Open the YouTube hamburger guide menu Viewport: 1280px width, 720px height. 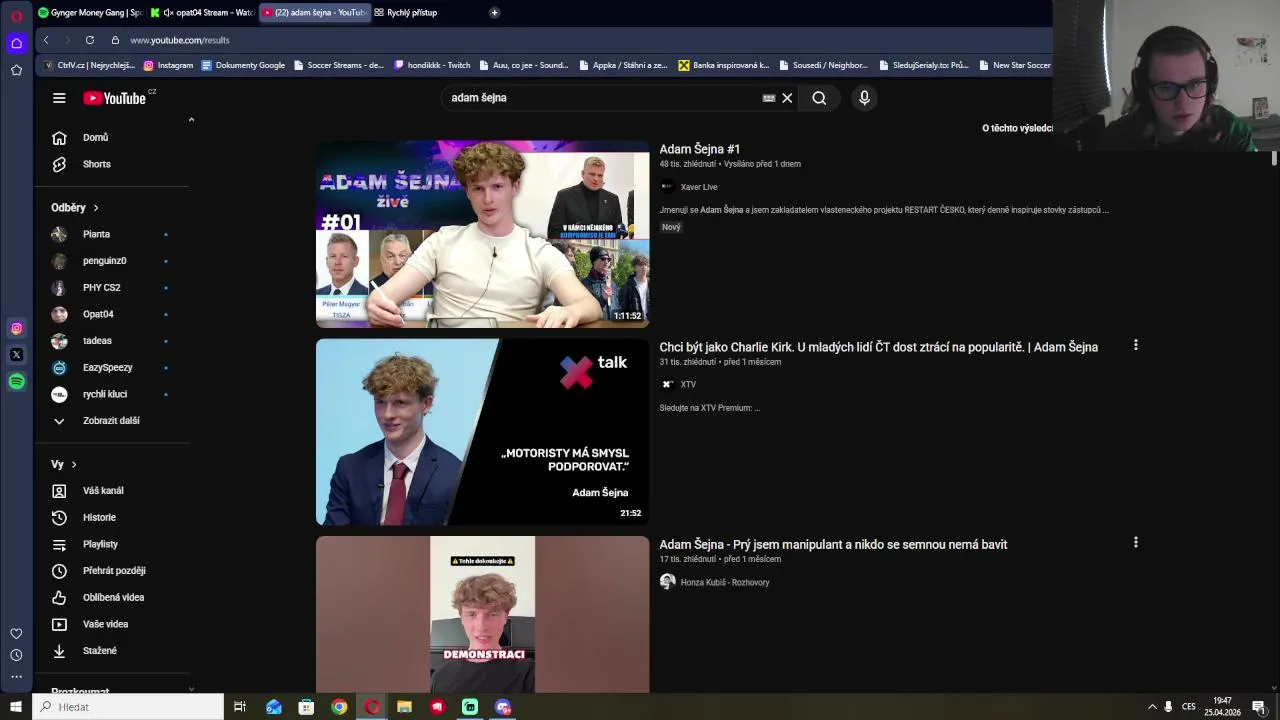[59, 98]
